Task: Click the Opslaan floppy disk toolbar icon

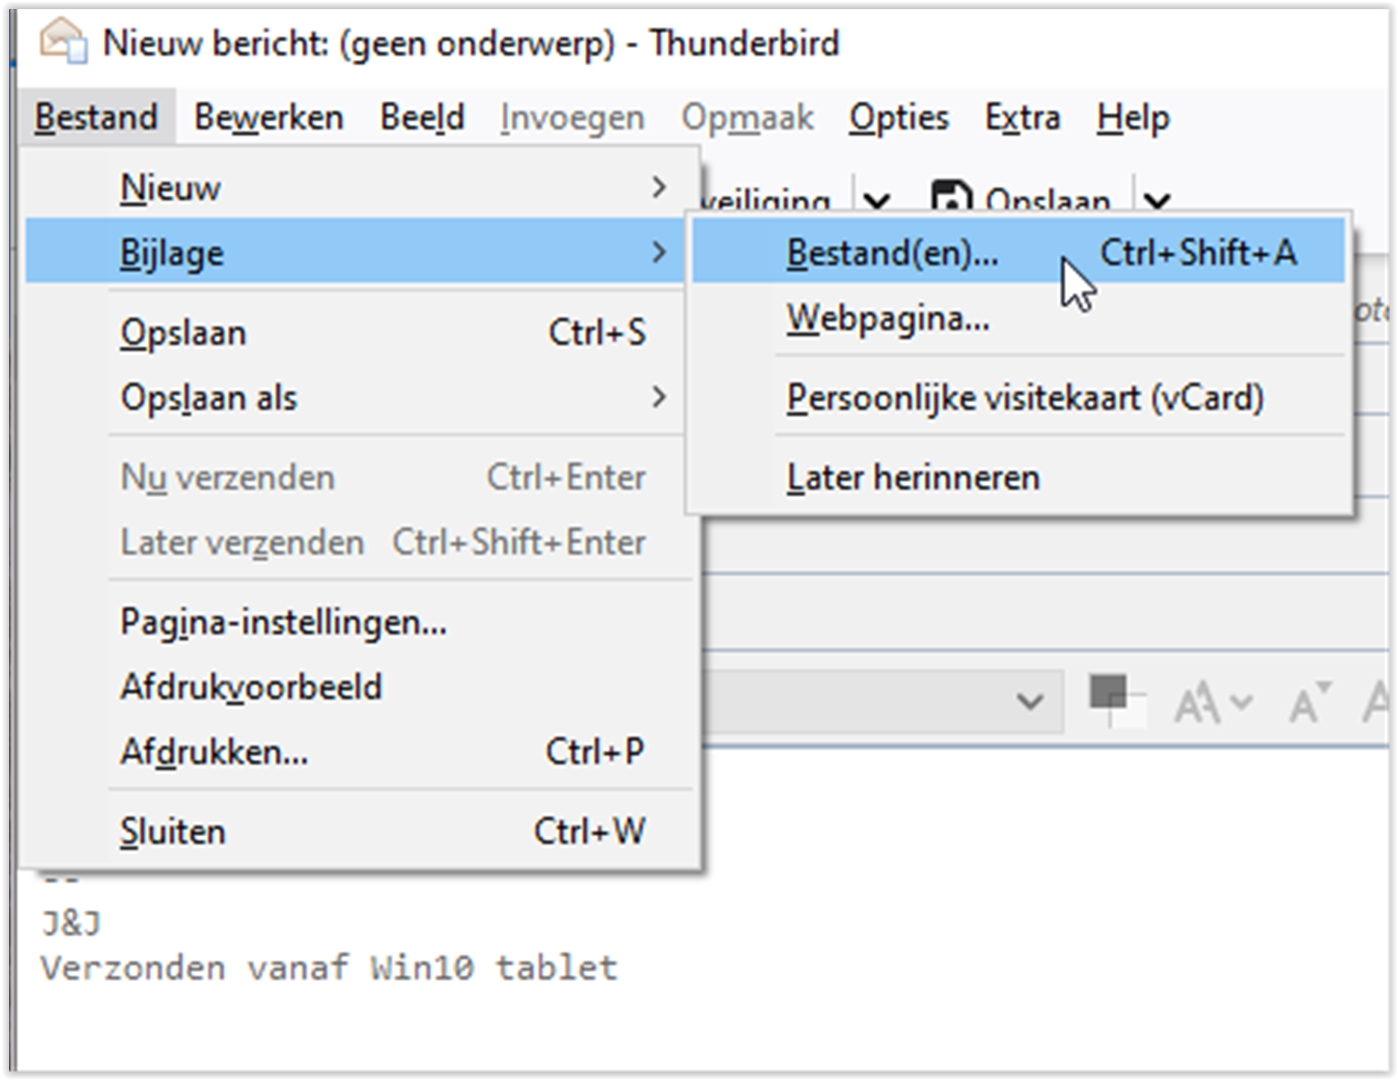Action: (952, 200)
